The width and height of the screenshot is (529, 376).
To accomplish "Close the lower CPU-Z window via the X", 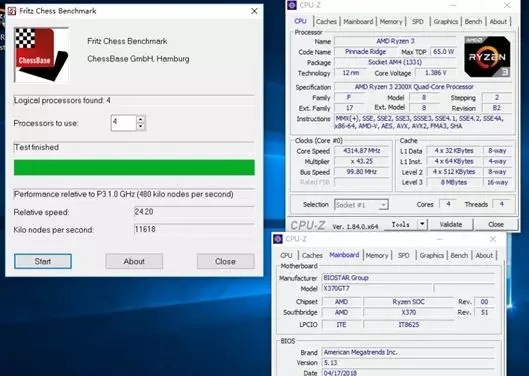I will coord(493,239).
